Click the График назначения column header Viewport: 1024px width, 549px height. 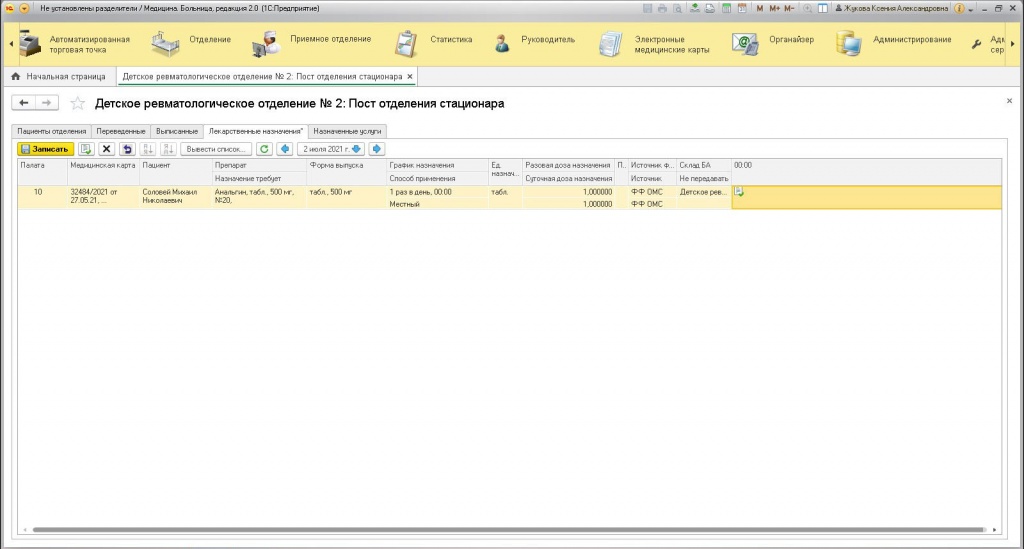438,165
